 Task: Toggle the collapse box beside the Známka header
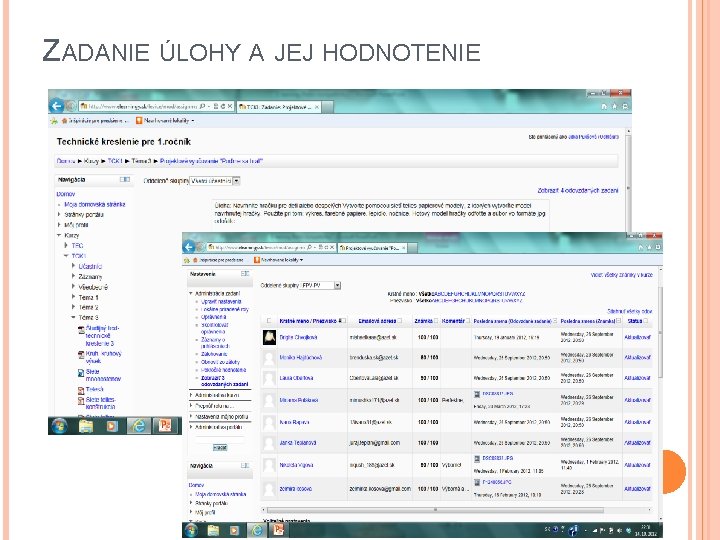(436, 321)
